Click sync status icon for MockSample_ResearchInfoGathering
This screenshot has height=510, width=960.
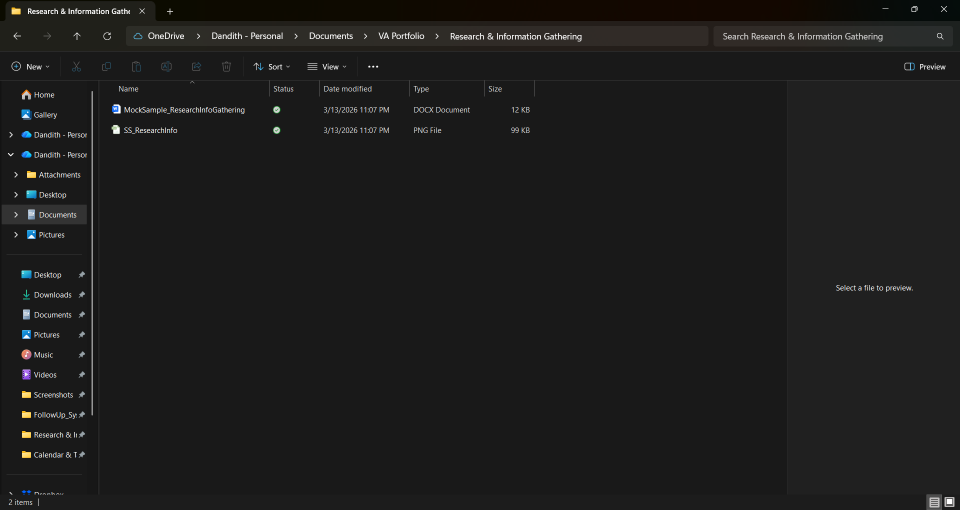(277, 110)
